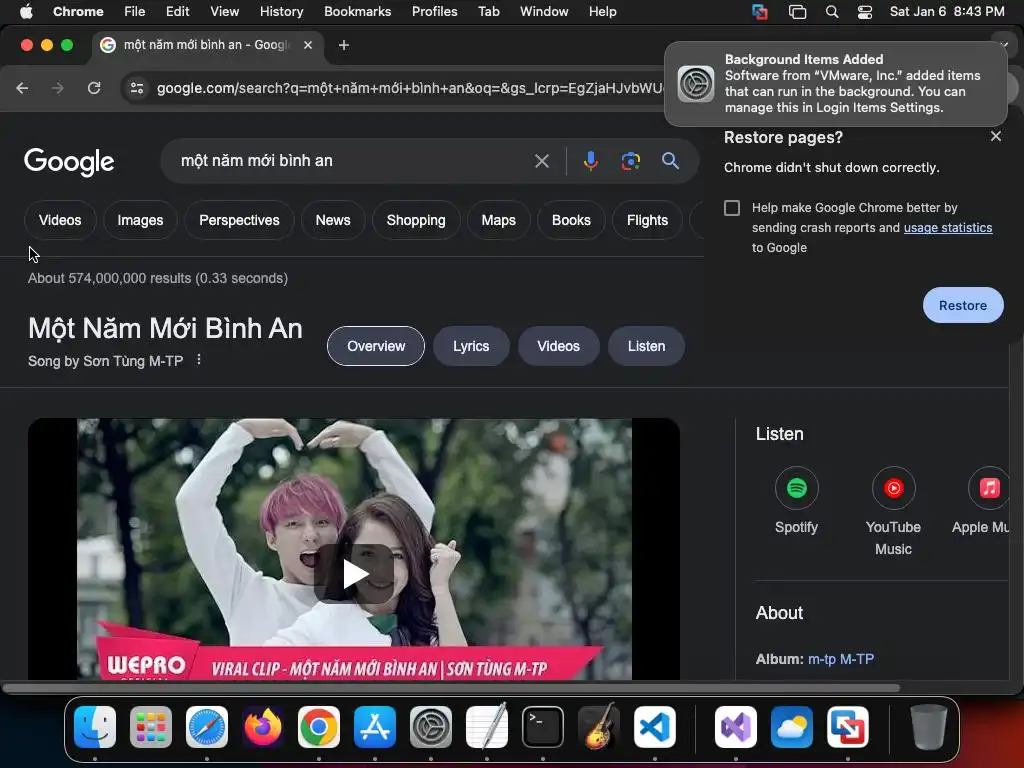Filter results by Shopping
Screen dimensions: 1024x768
pos(416,220)
